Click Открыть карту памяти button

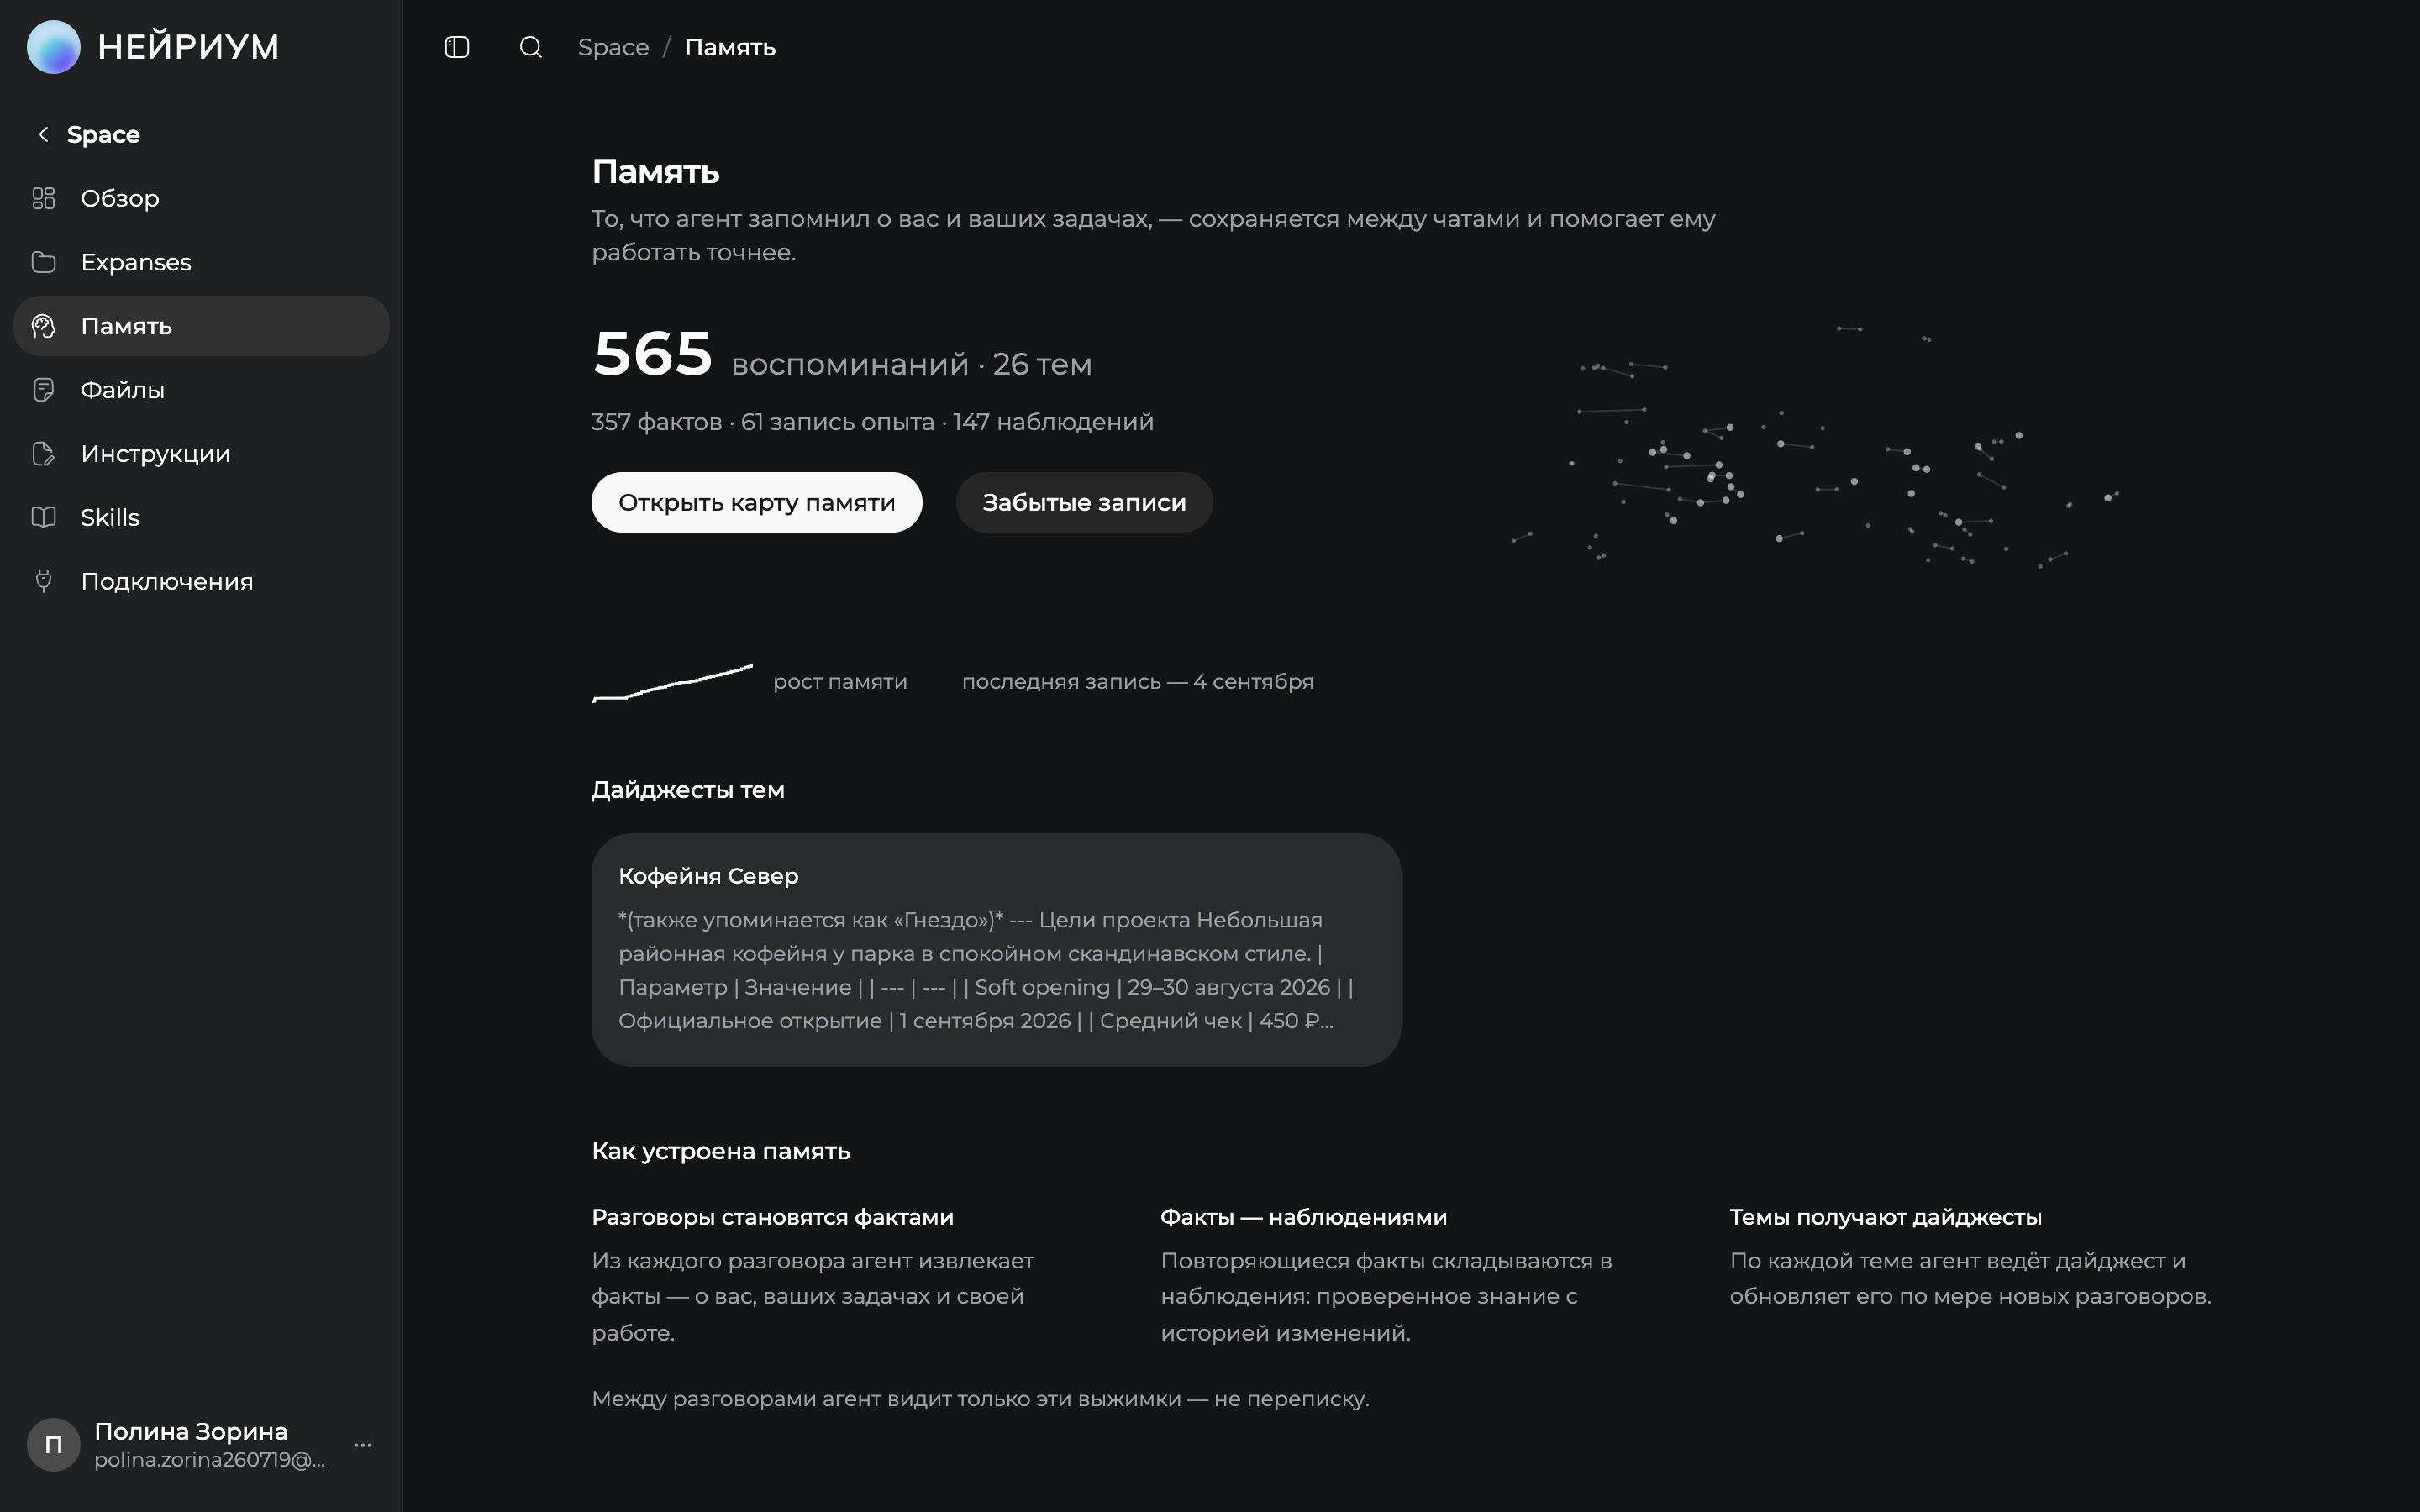pos(756,502)
